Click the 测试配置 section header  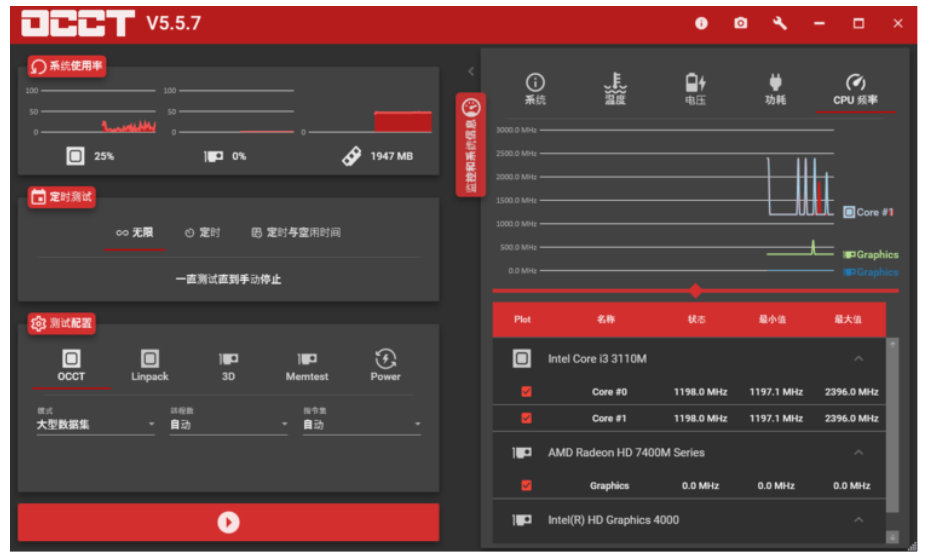pyautogui.click(x=61, y=323)
